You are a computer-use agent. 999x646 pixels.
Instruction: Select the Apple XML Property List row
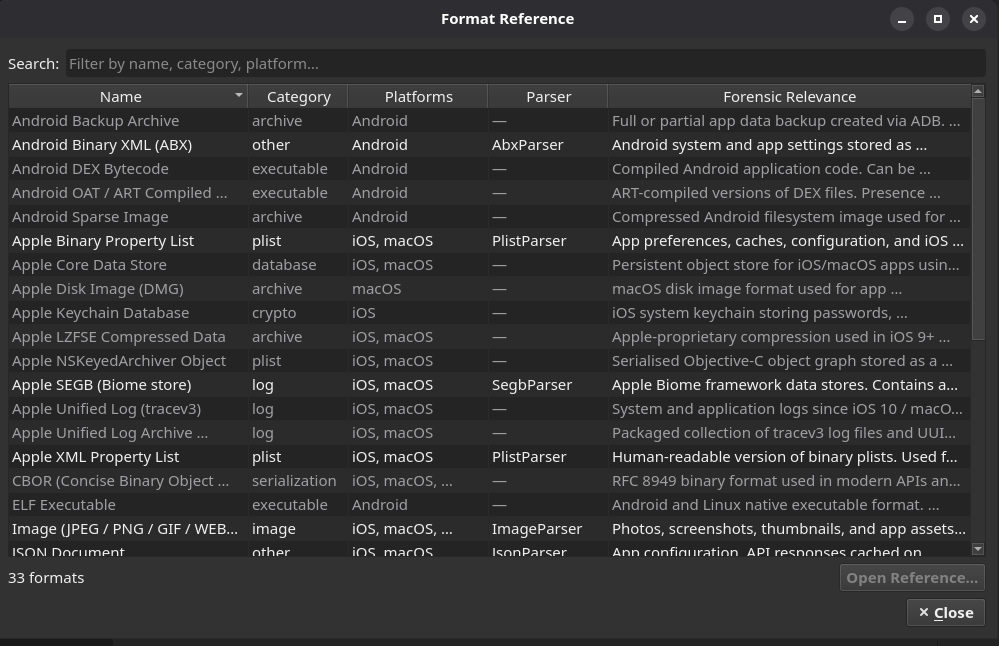click(489, 457)
